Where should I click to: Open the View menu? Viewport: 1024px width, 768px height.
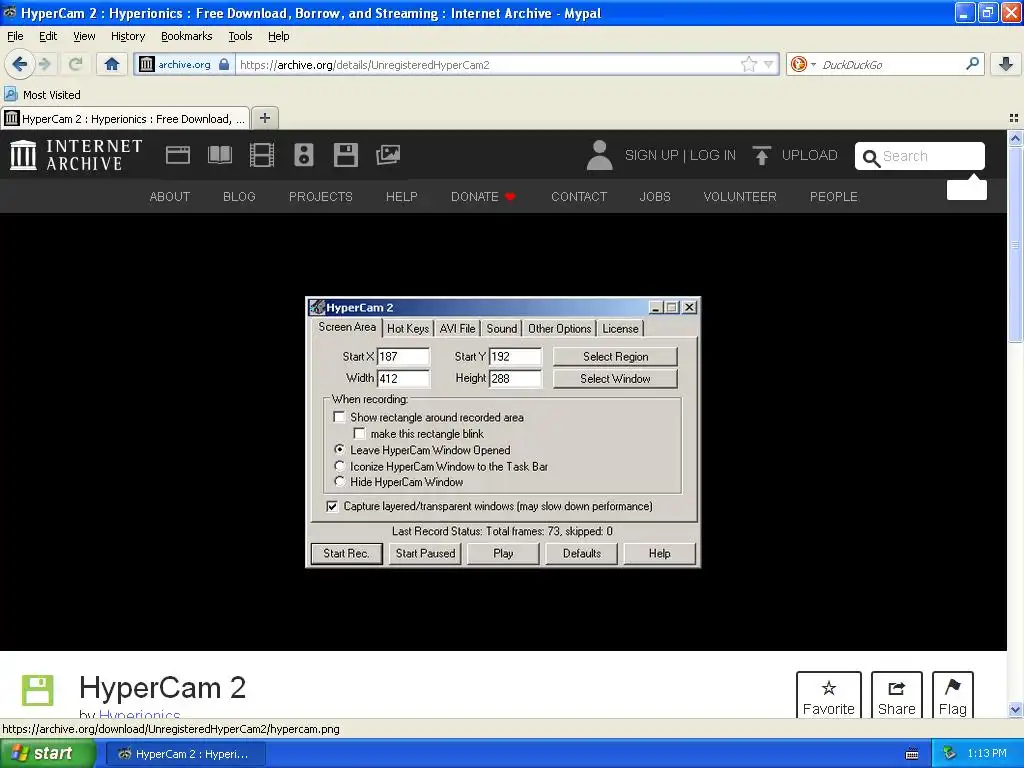pyautogui.click(x=84, y=36)
